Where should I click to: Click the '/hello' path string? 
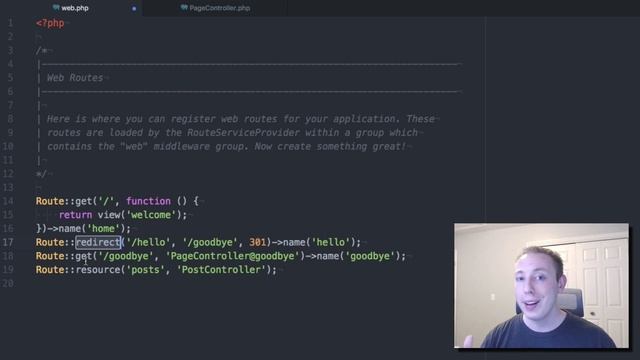click(147, 242)
